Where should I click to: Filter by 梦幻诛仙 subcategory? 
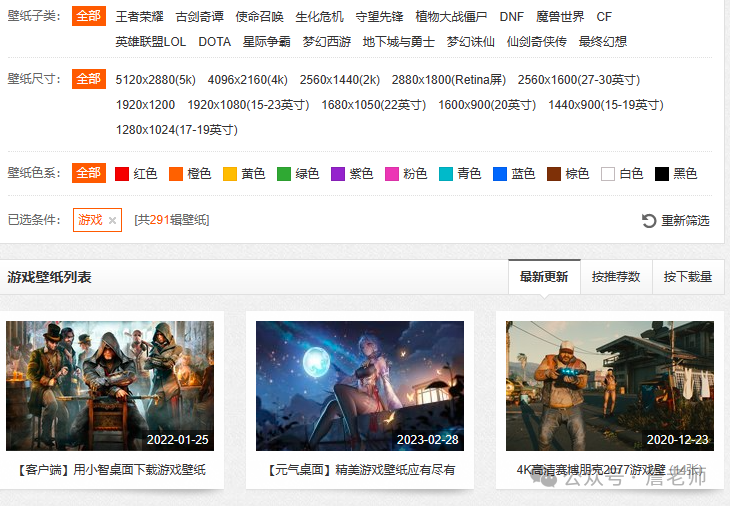point(471,42)
